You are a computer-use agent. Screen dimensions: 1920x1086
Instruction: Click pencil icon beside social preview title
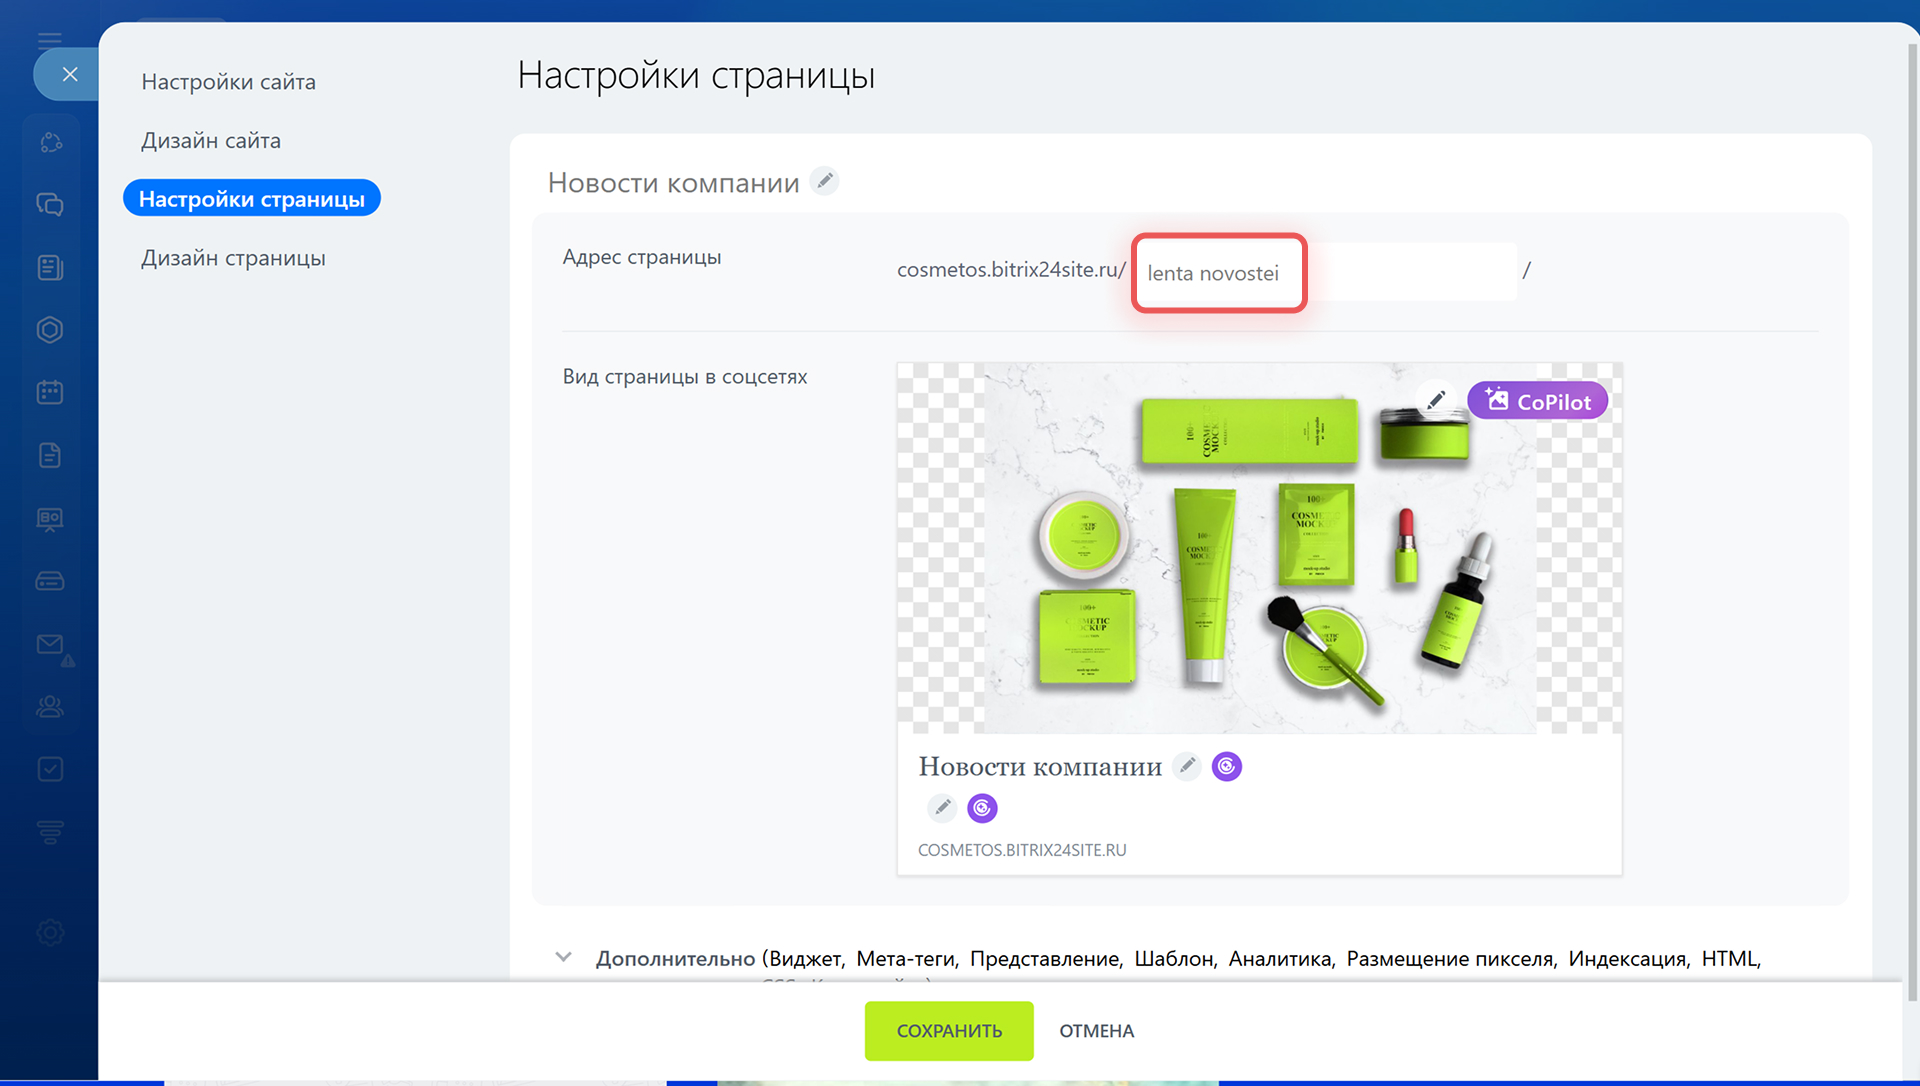click(1187, 766)
